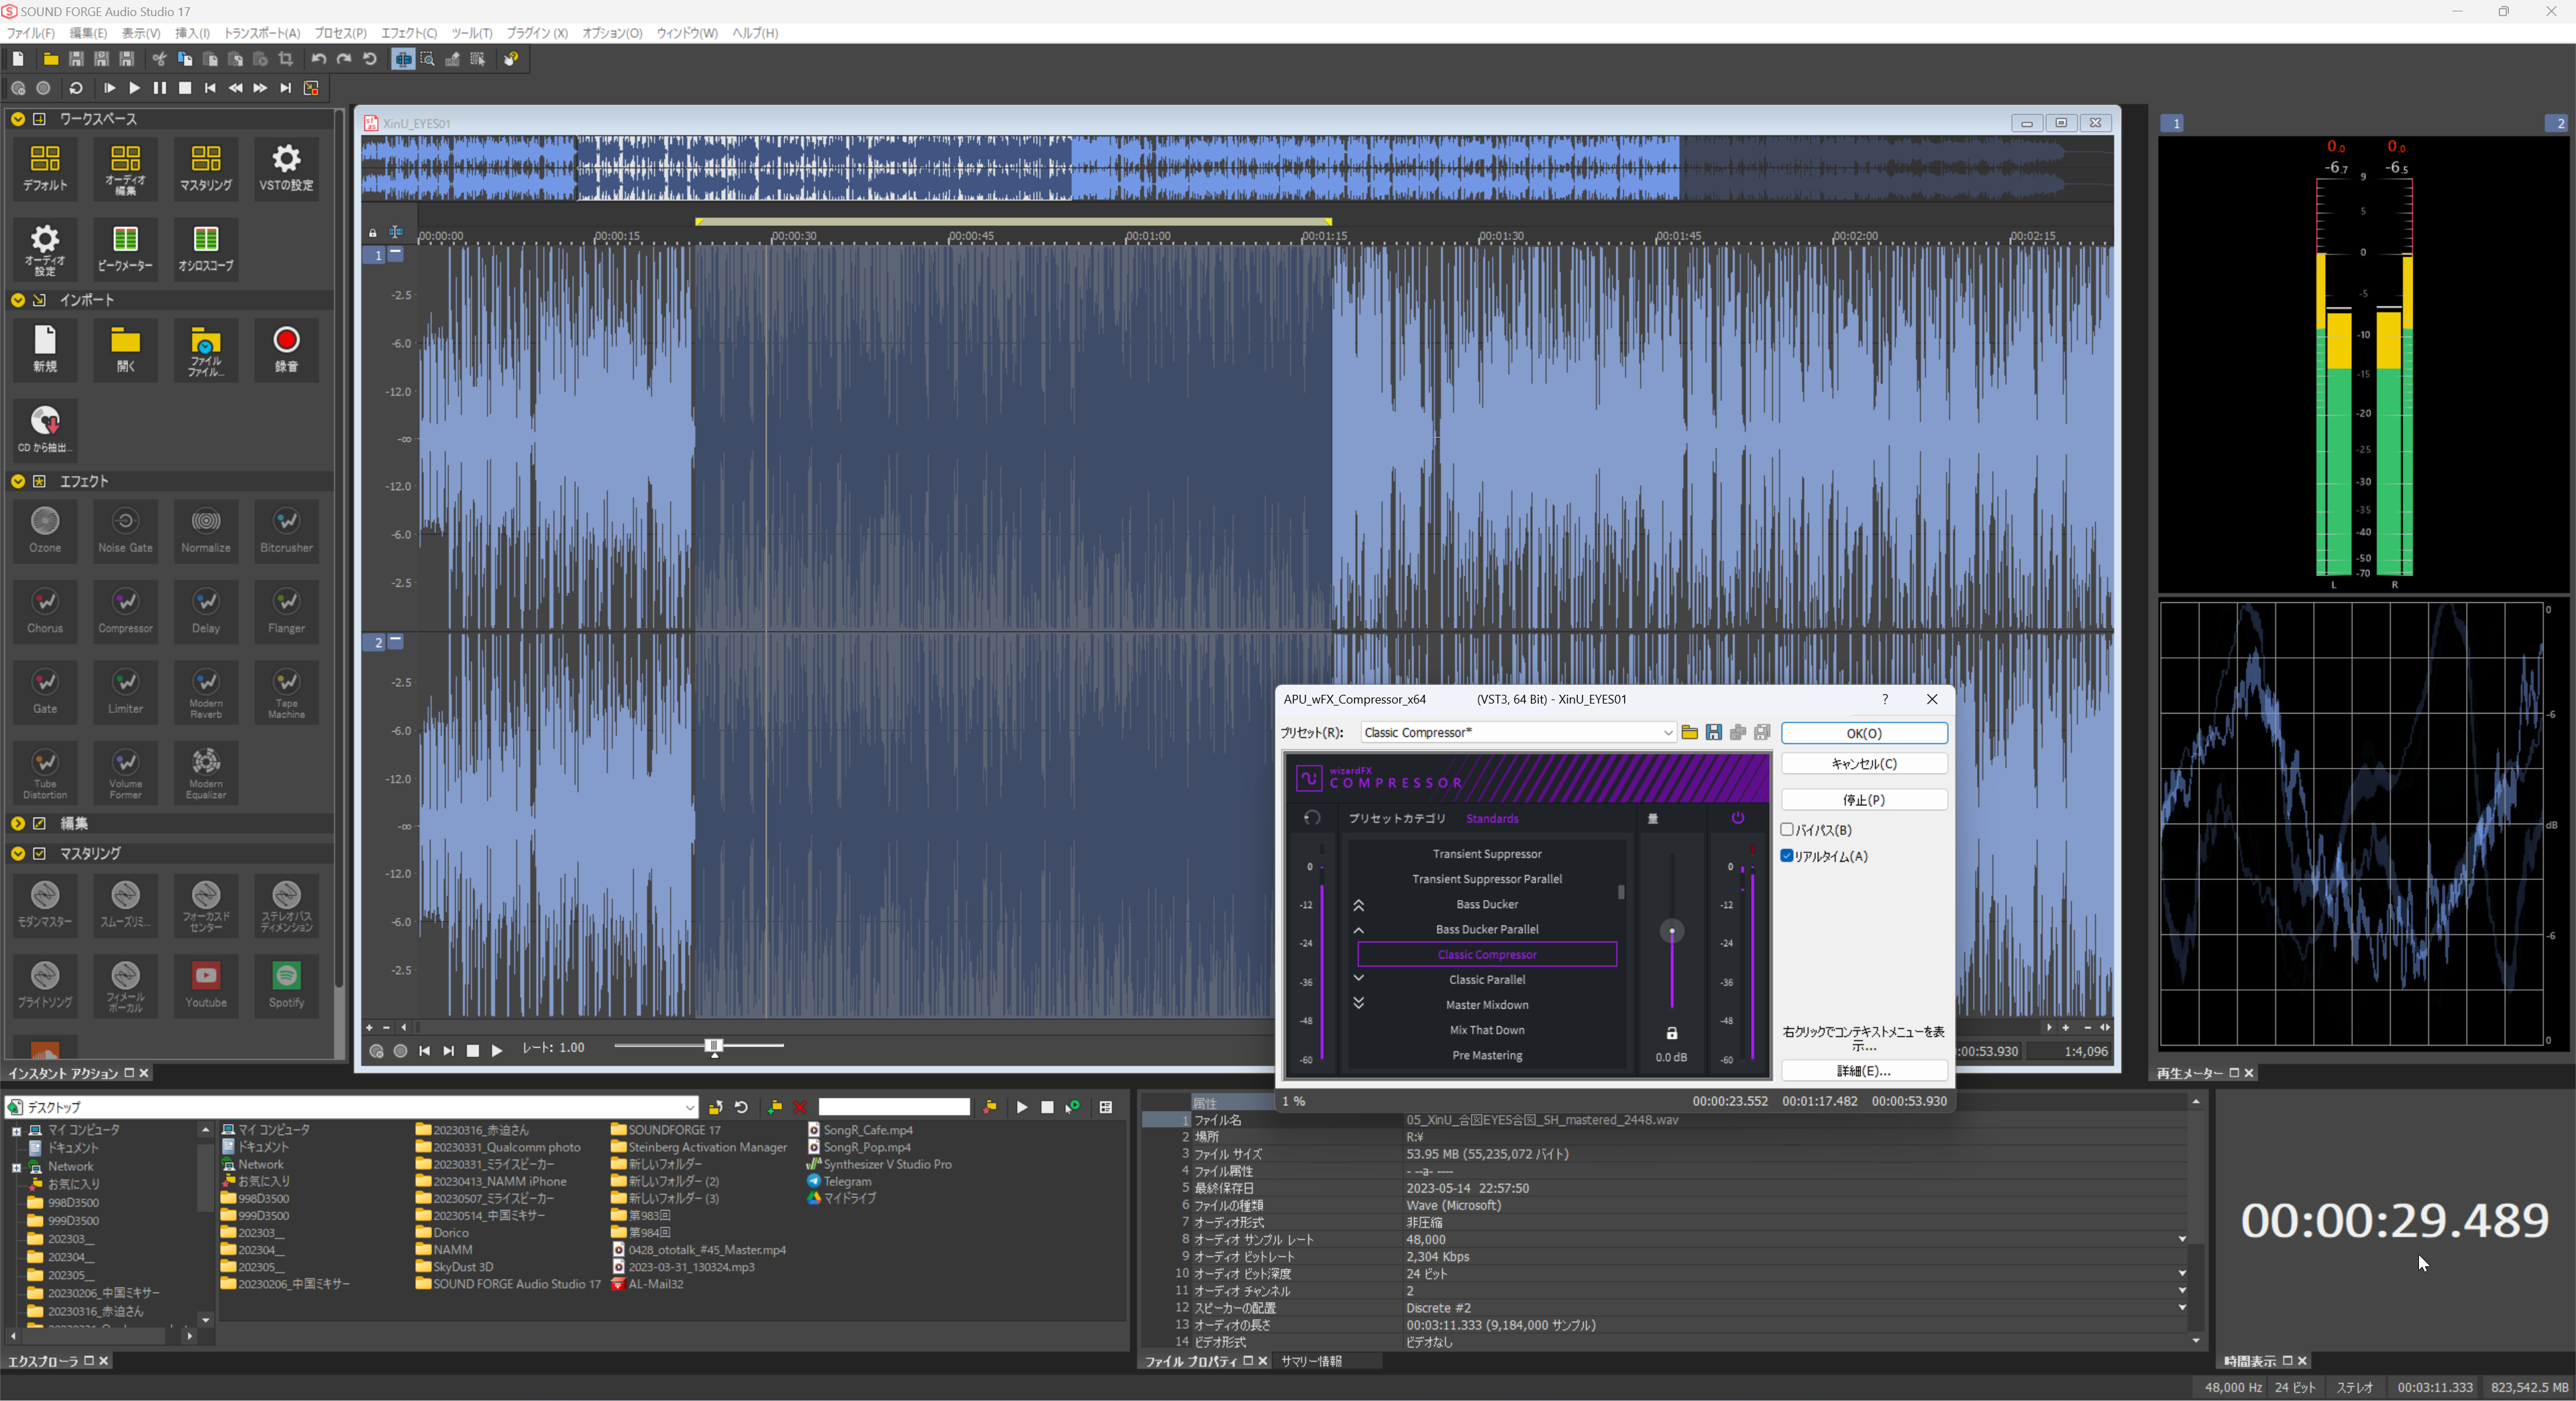Click the record (録音) import icon
Image resolution: width=2576 pixels, height=1401 pixels.
click(286, 349)
